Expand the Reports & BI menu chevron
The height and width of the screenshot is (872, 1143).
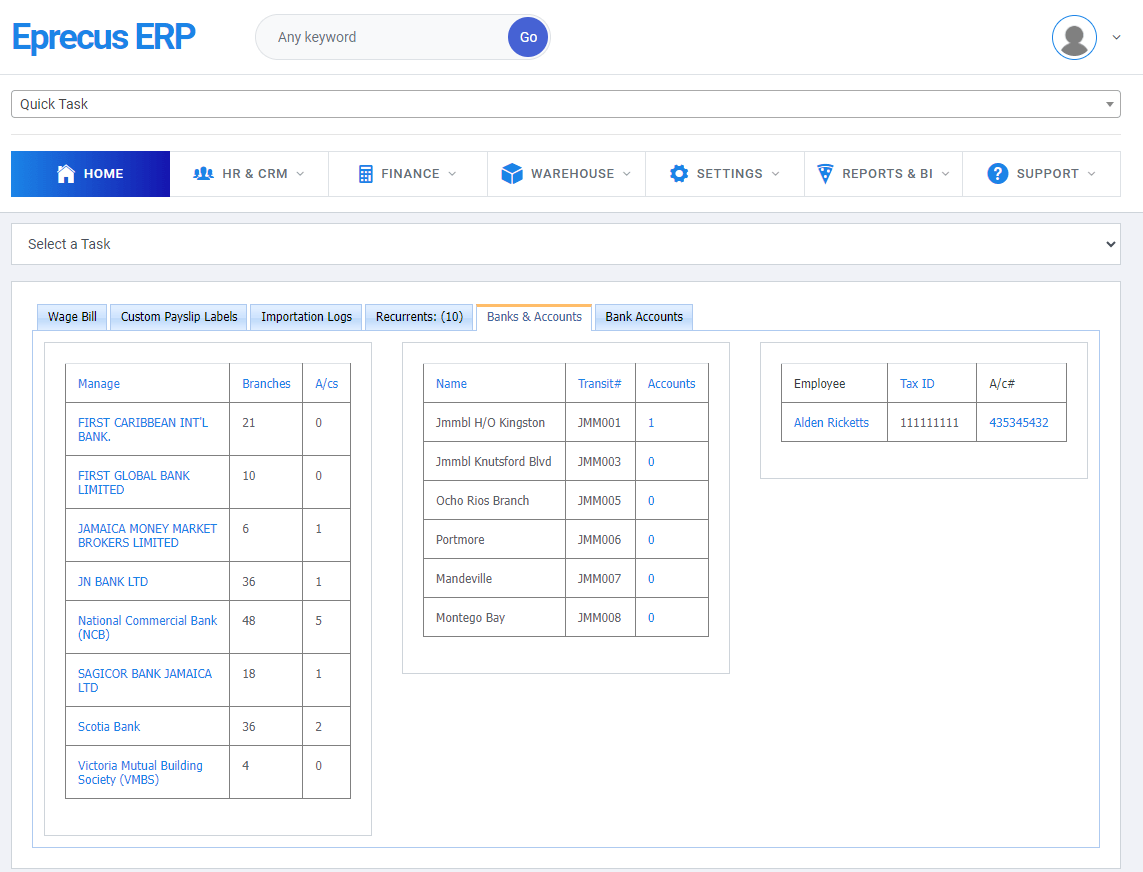coord(945,174)
